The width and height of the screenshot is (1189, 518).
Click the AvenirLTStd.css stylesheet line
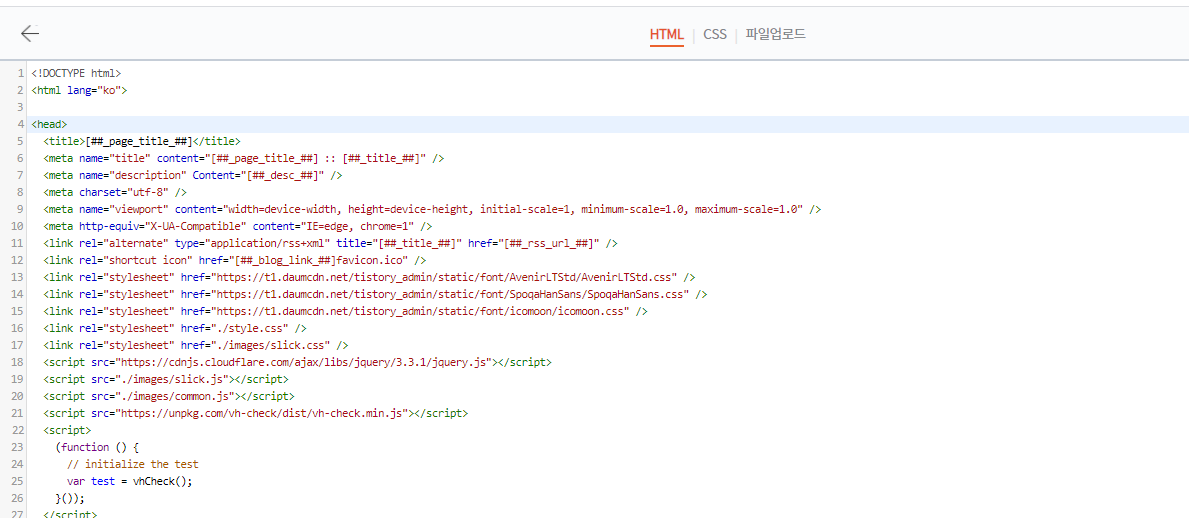click(369, 278)
